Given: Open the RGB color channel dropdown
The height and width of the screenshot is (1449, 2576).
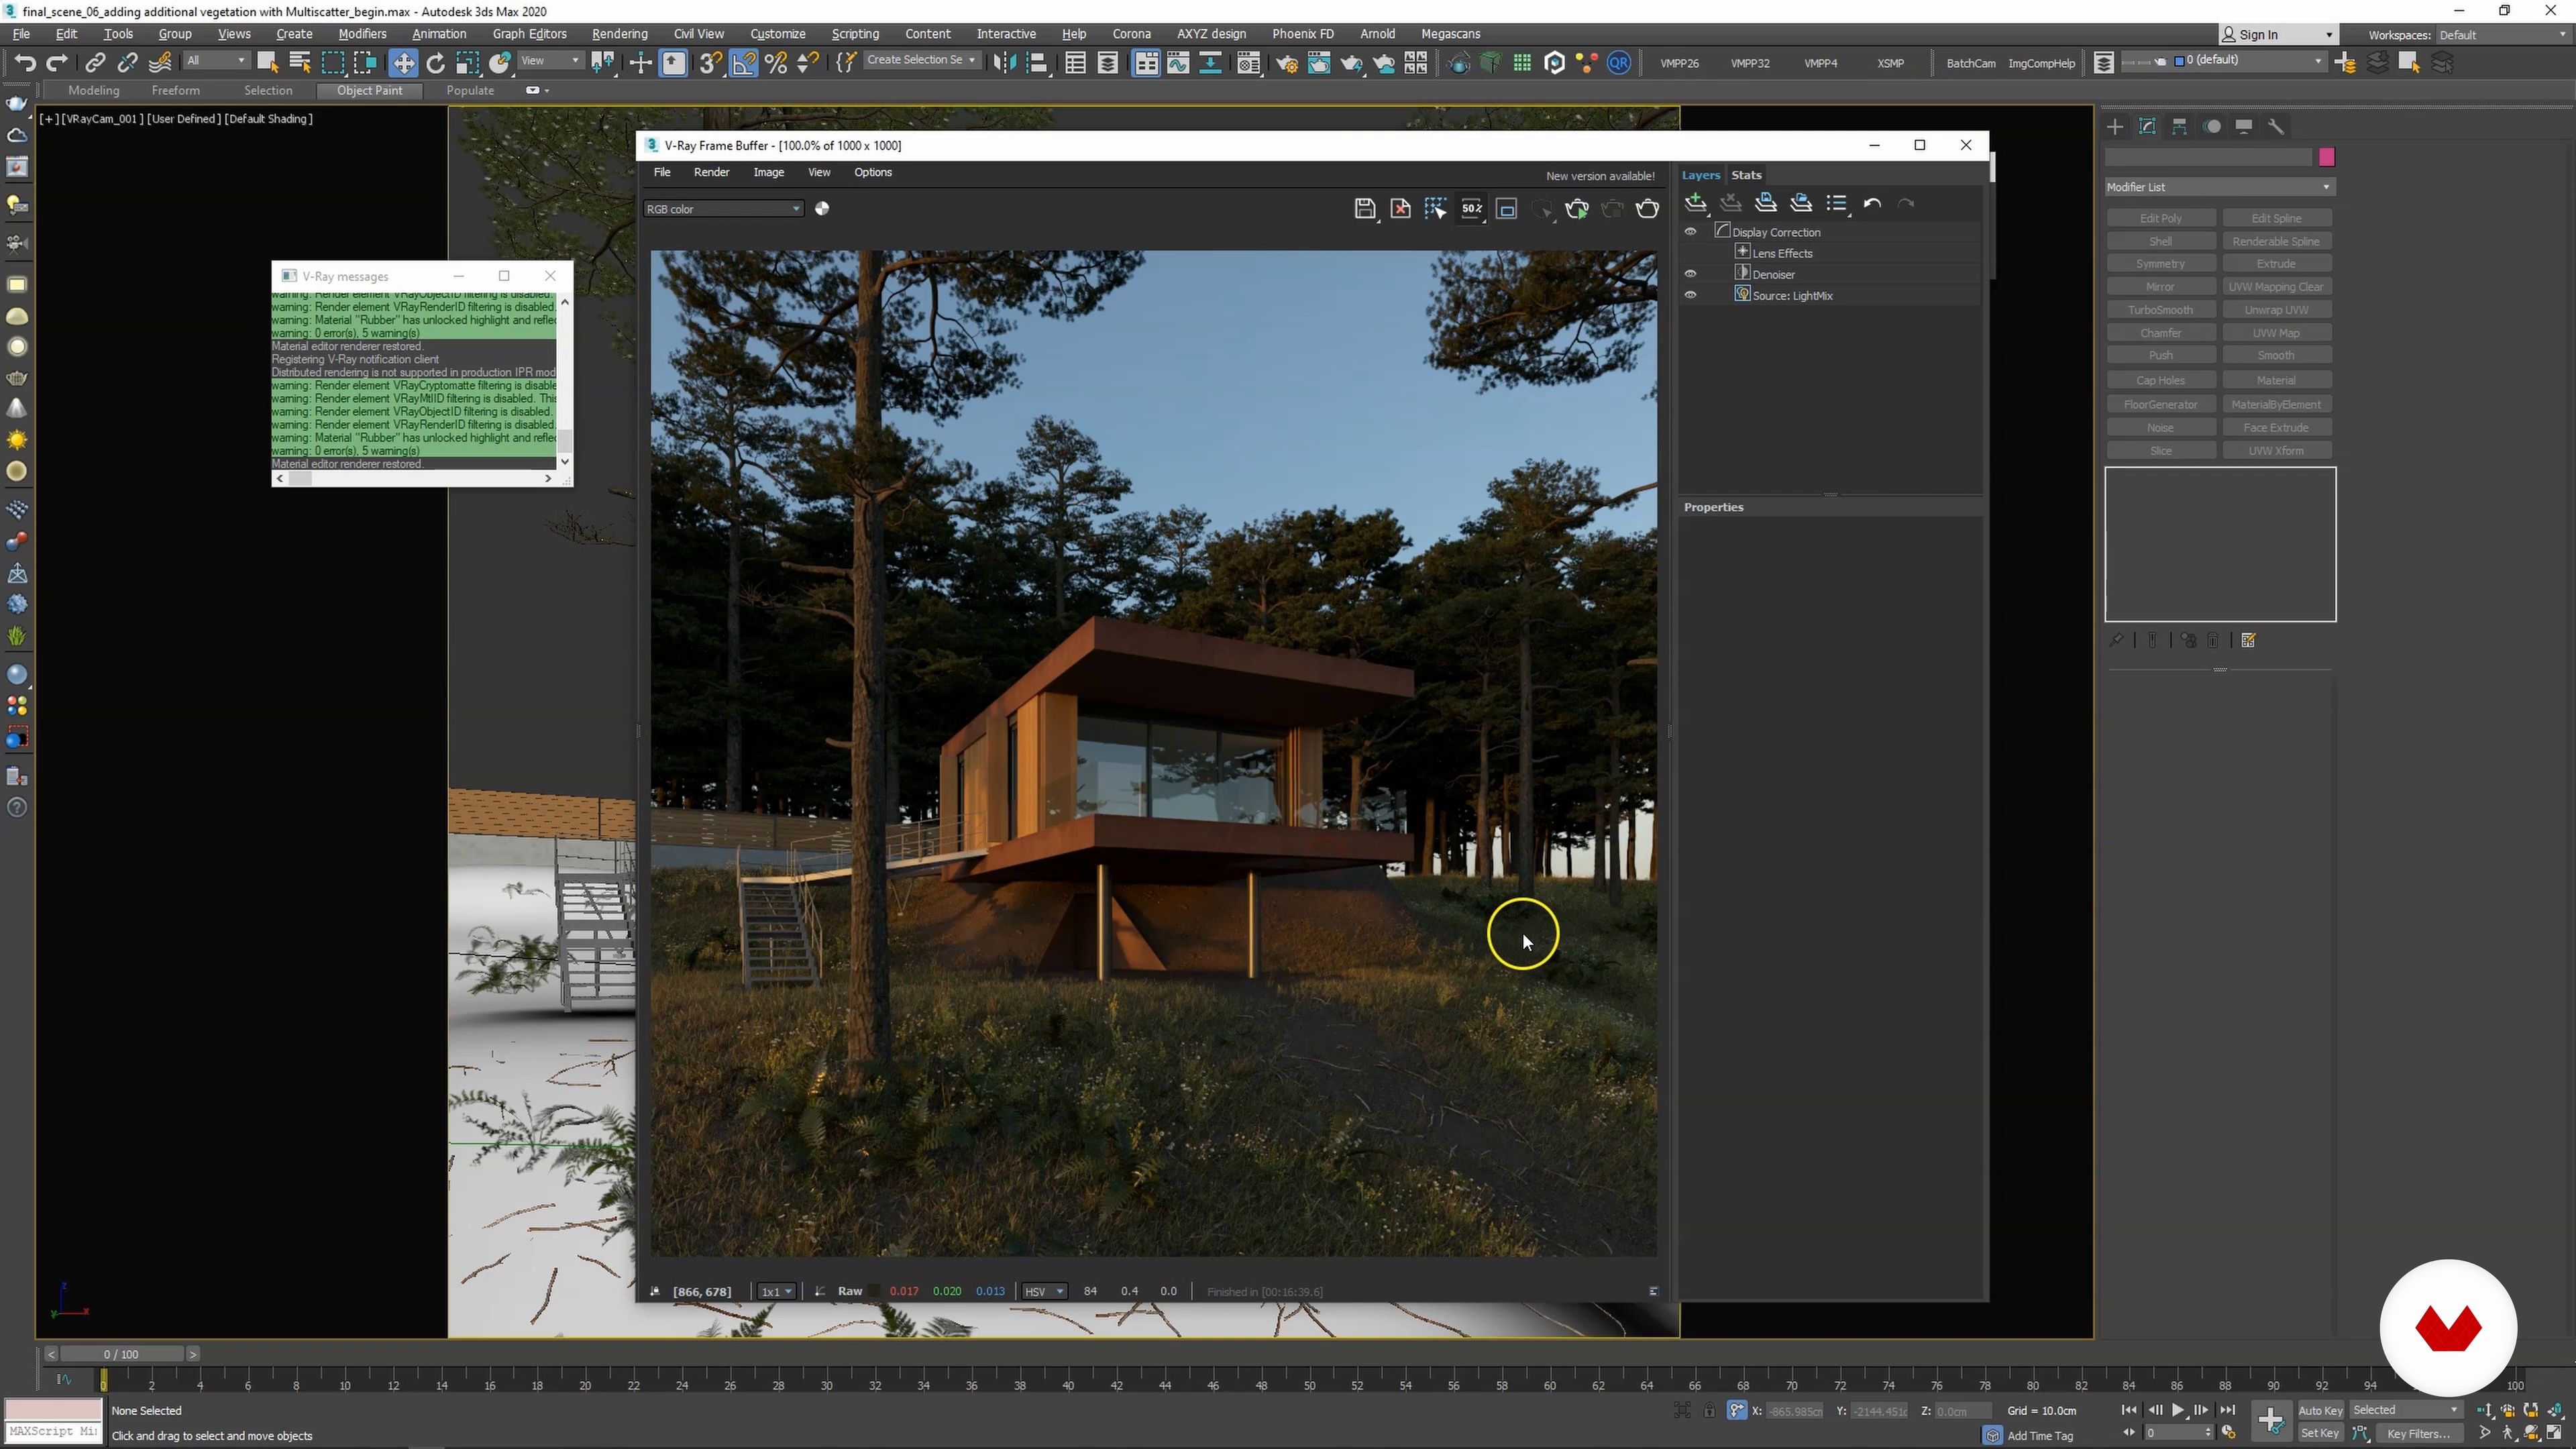Looking at the screenshot, I should (x=723, y=209).
